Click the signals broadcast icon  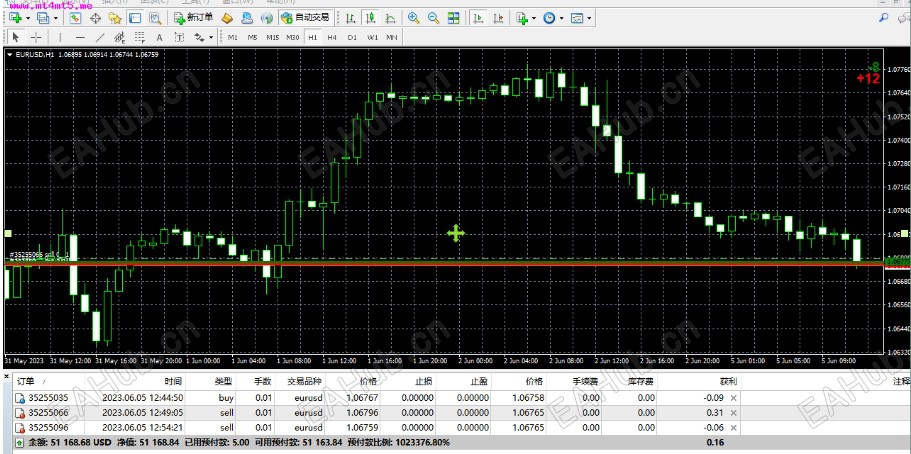(267, 18)
